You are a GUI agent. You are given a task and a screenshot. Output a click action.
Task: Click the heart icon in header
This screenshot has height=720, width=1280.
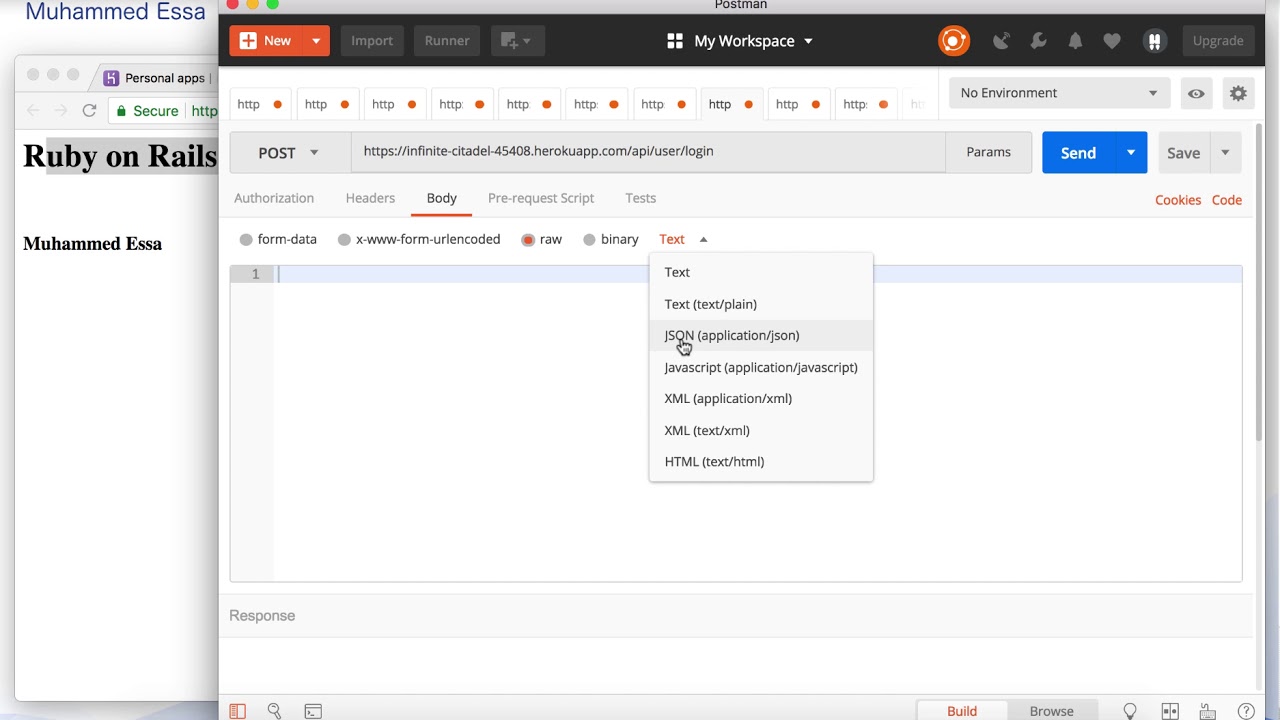[1112, 41]
